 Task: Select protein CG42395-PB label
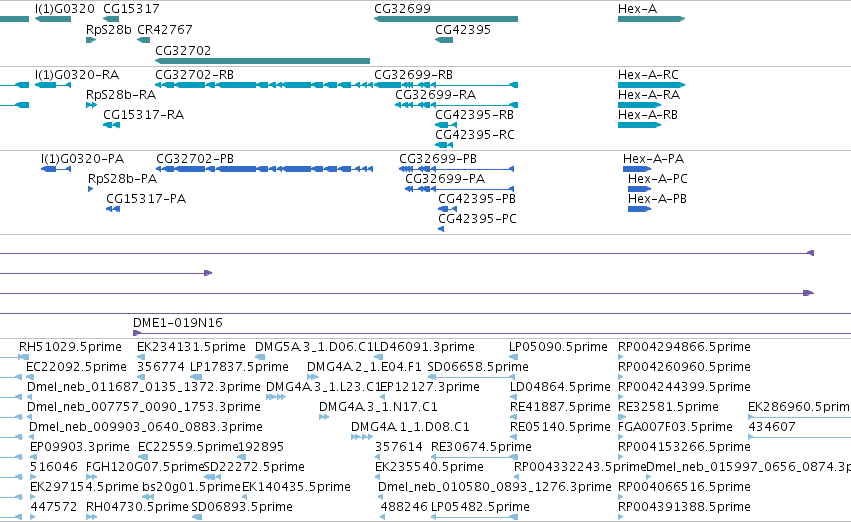477,199
